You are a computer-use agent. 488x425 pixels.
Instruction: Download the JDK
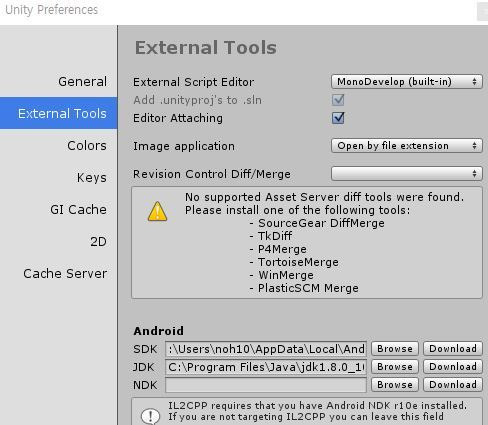point(453,367)
